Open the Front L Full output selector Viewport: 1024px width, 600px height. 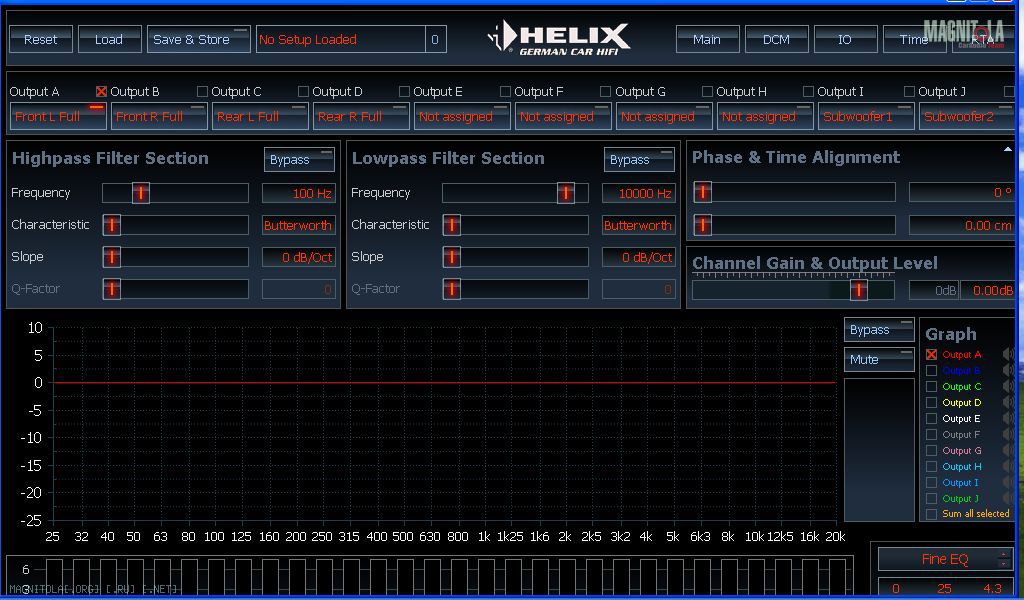58,116
